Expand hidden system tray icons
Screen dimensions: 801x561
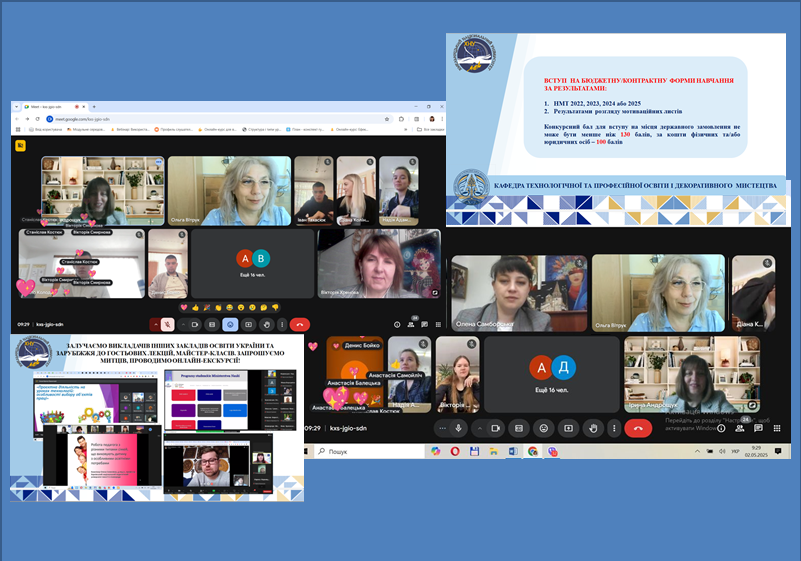(x=697, y=451)
